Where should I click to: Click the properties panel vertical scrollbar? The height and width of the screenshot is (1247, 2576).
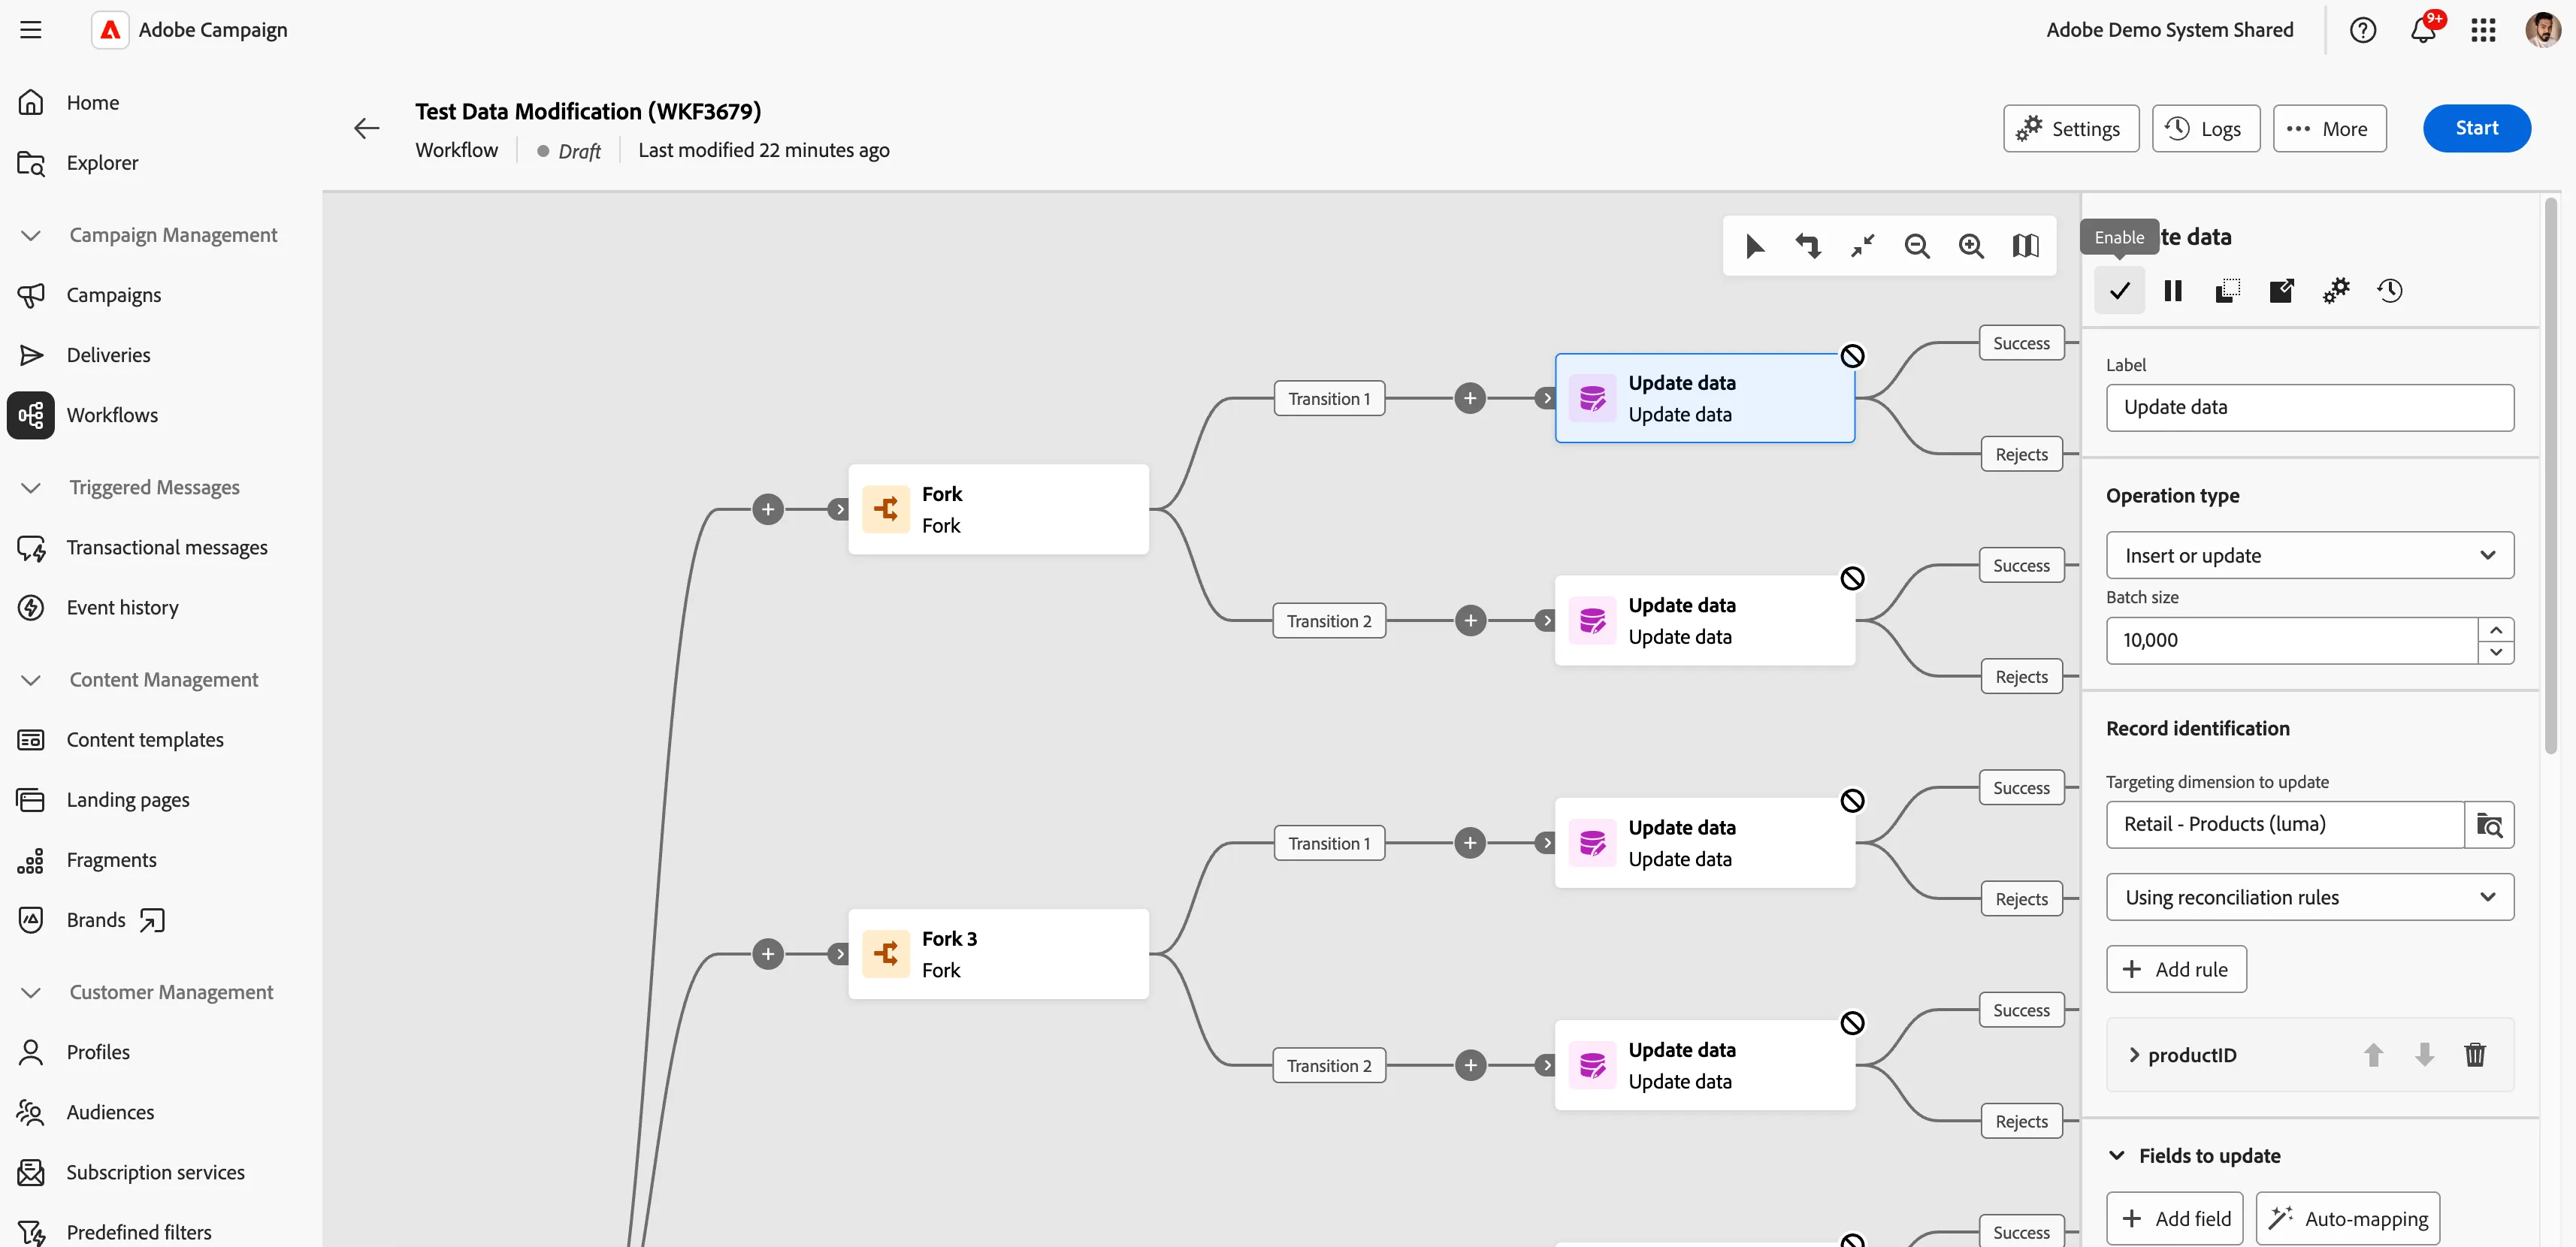[x=2550, y=475]
